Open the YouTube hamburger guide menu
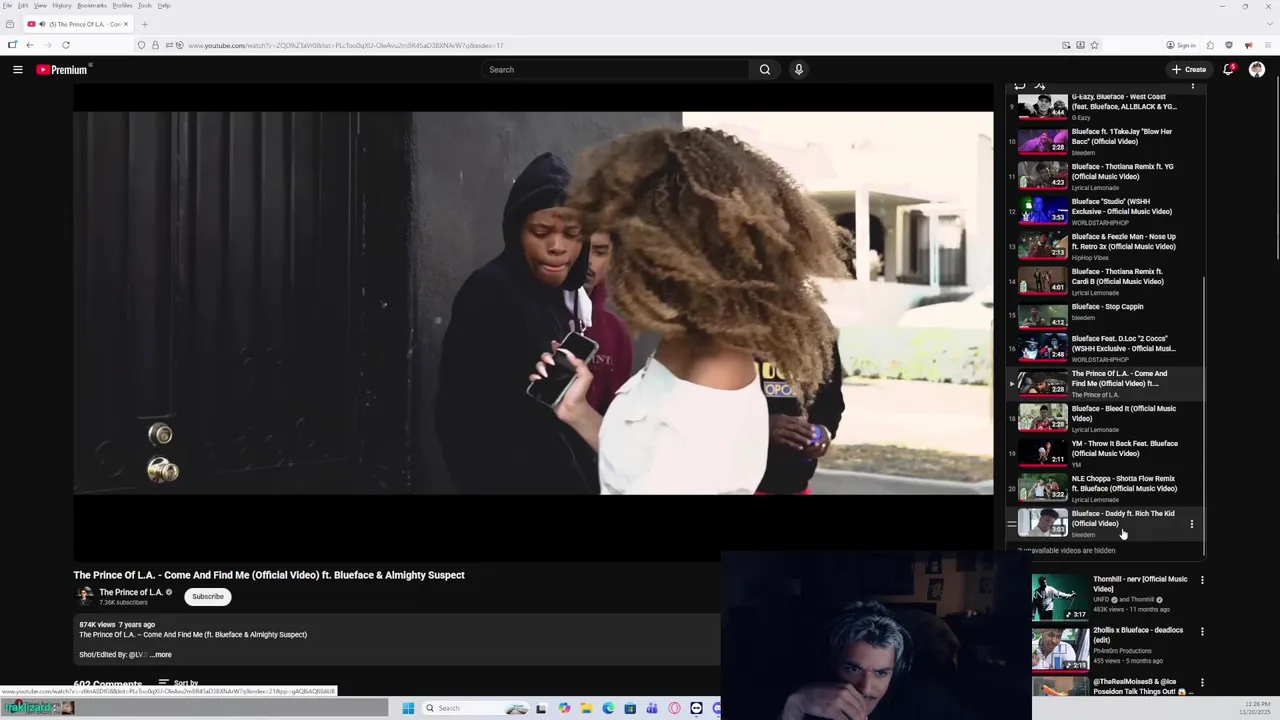 [x=18, y=69]
